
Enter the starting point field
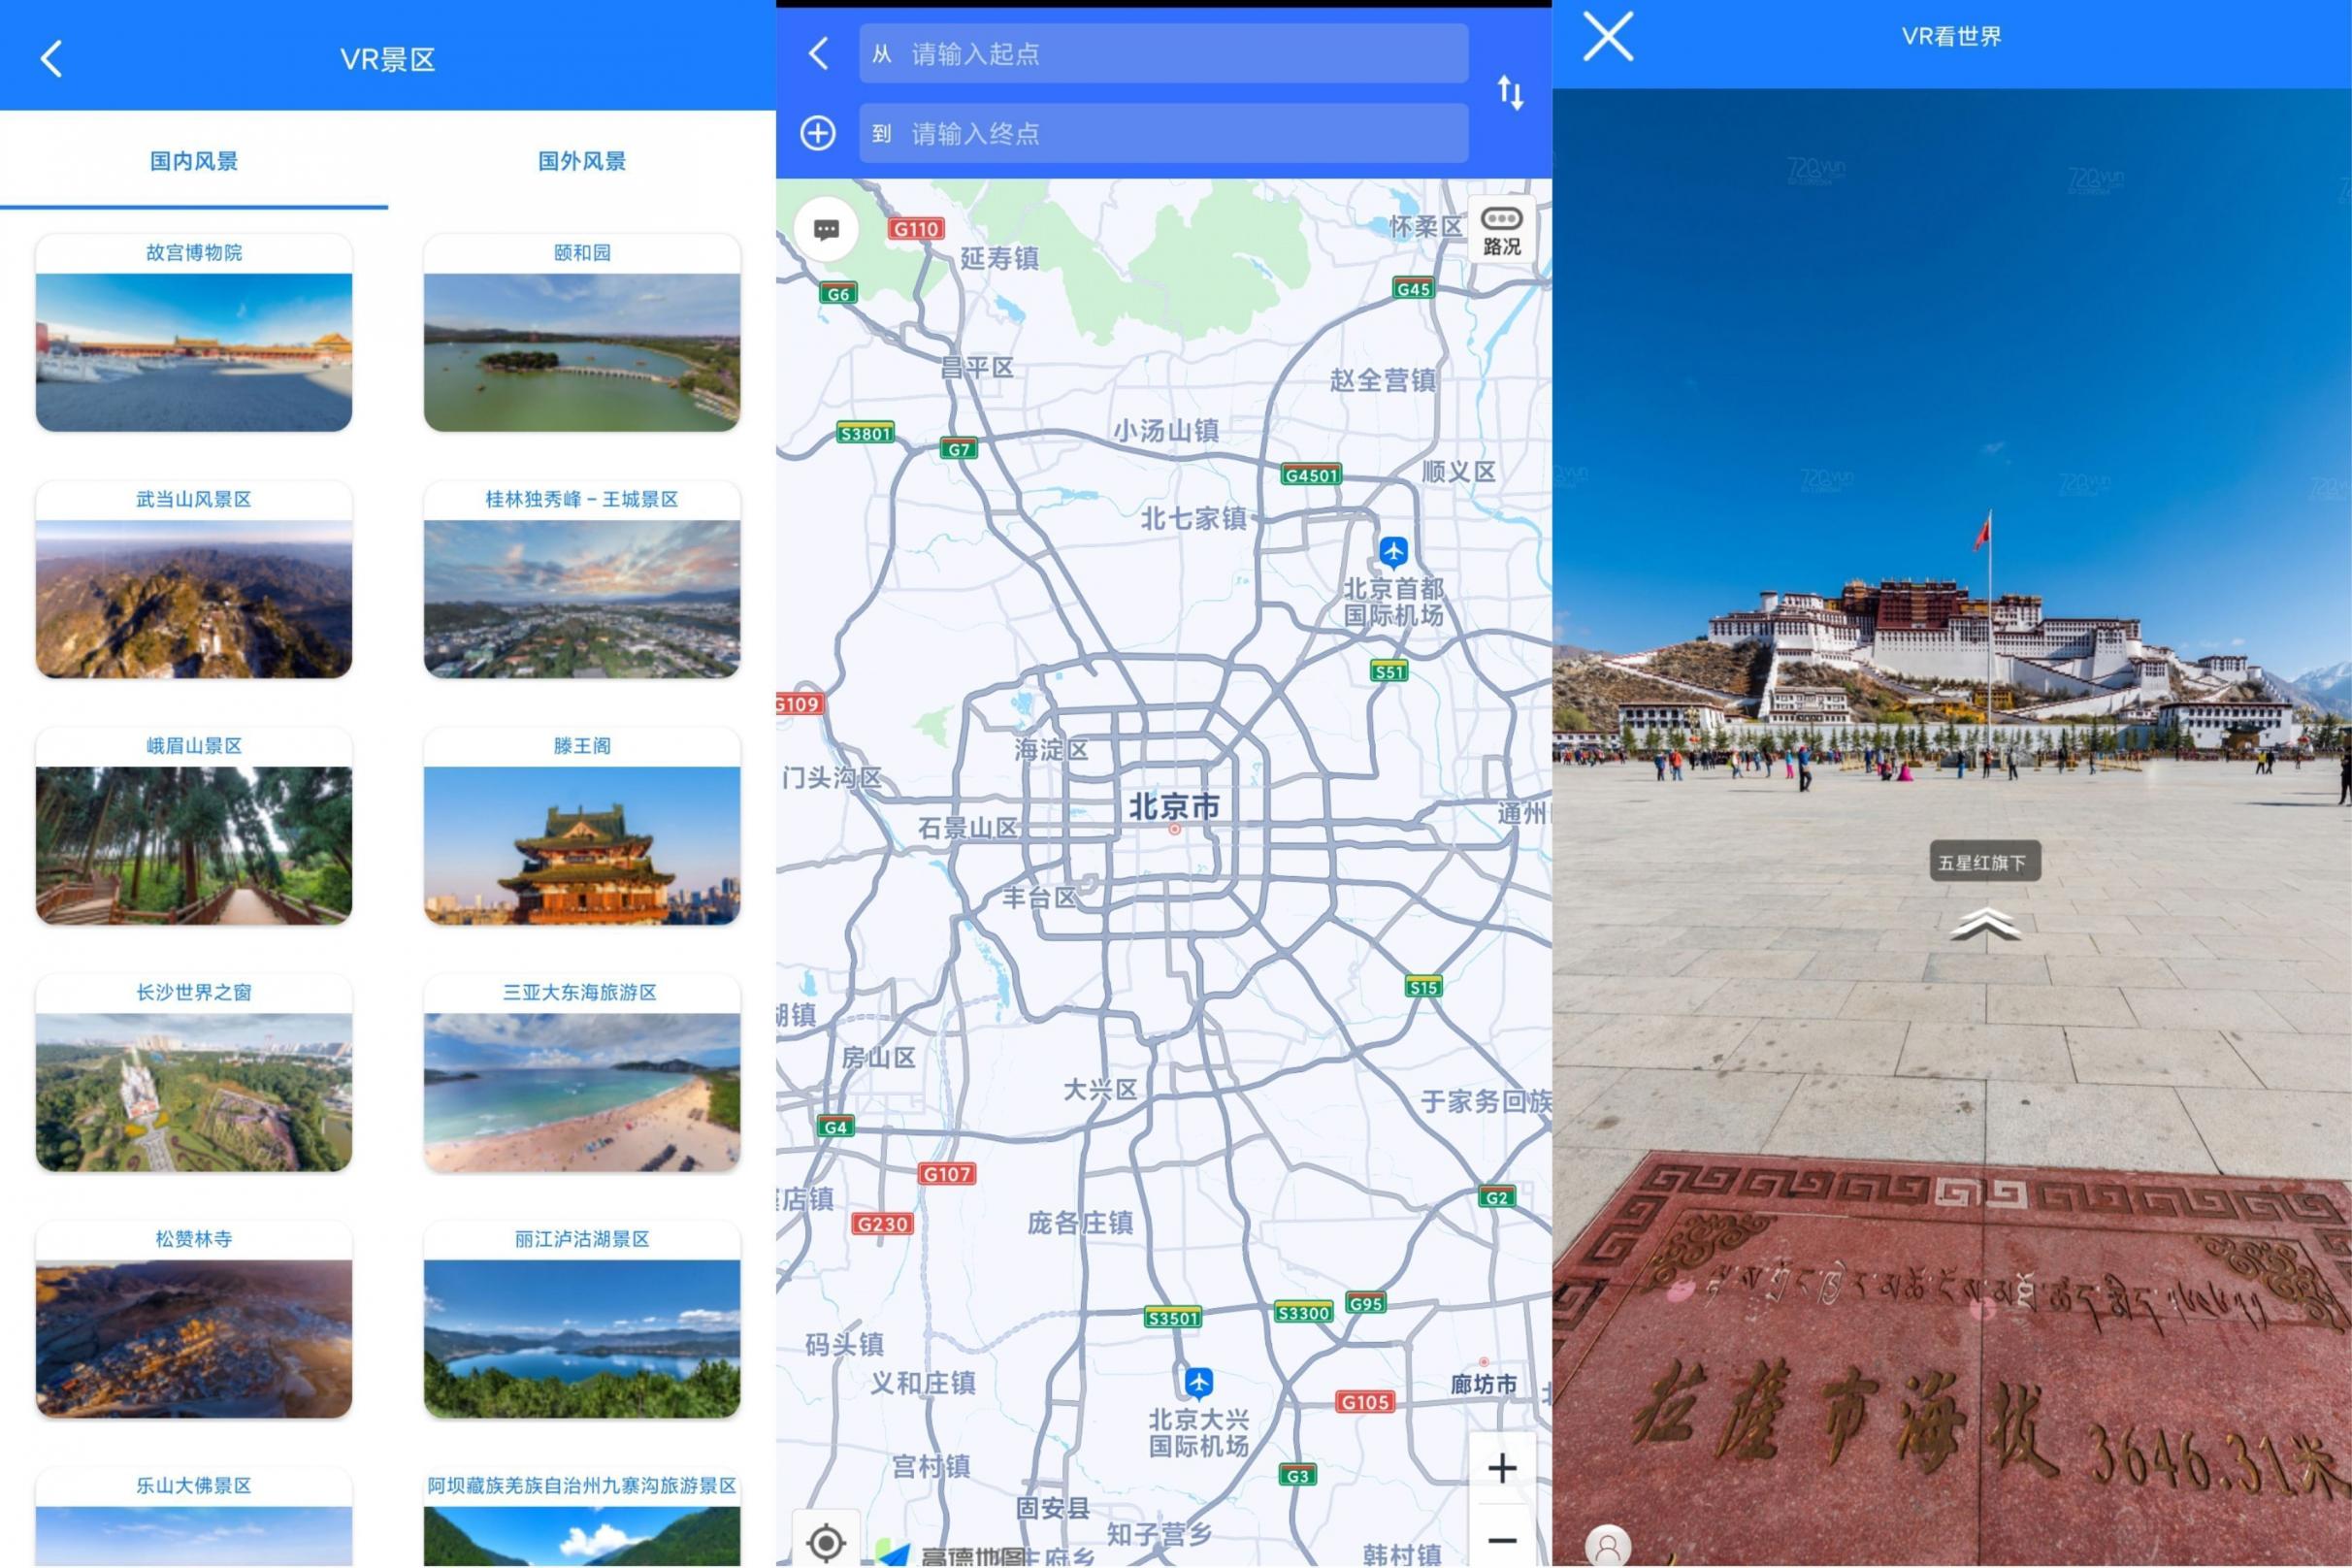[x=1163, y=54]
